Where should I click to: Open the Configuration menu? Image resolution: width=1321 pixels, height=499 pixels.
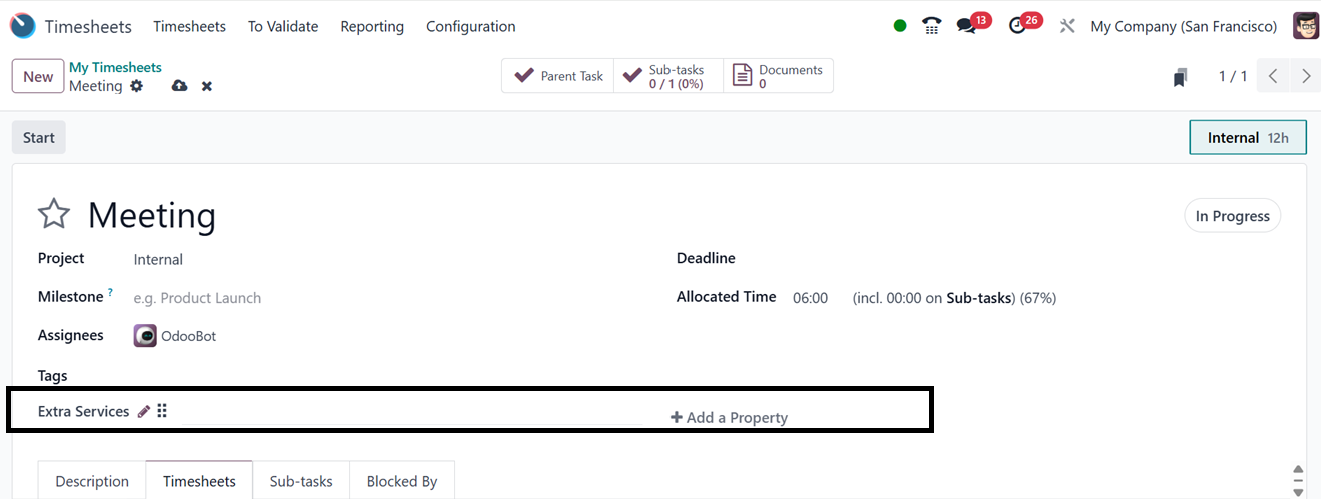pyautogui.click(x=470, y=26)
